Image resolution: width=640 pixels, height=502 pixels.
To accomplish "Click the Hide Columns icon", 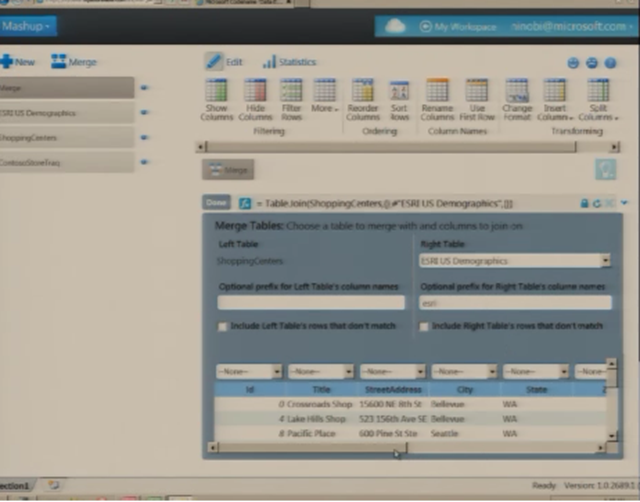I will (255, 90).
